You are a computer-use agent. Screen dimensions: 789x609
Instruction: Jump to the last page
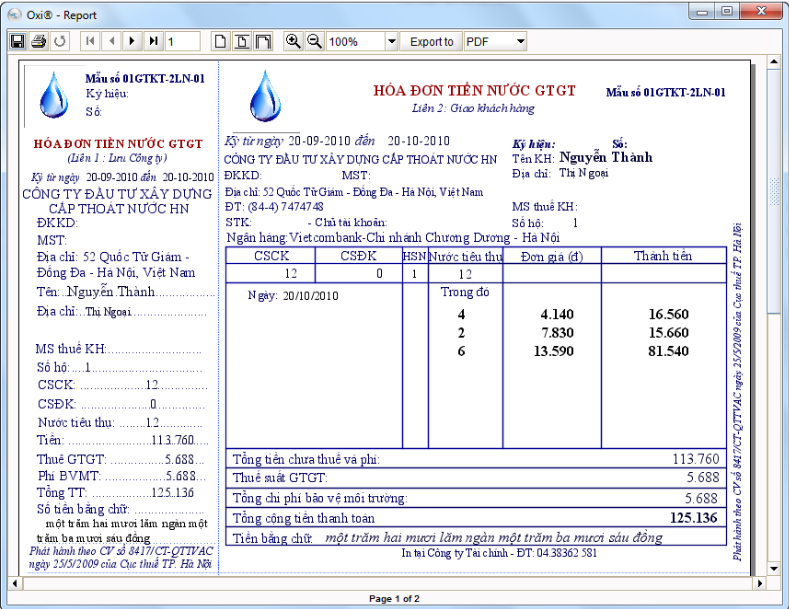153,41
